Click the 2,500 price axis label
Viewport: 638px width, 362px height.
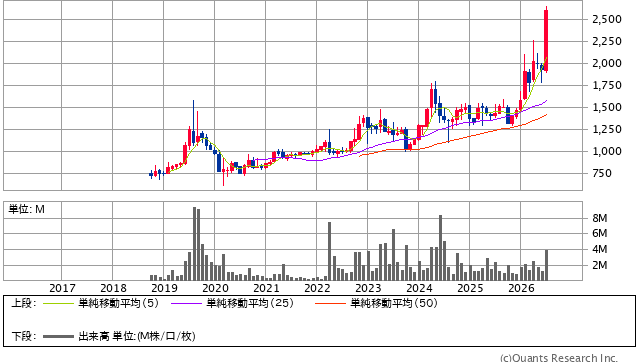[x=607, y=19]
